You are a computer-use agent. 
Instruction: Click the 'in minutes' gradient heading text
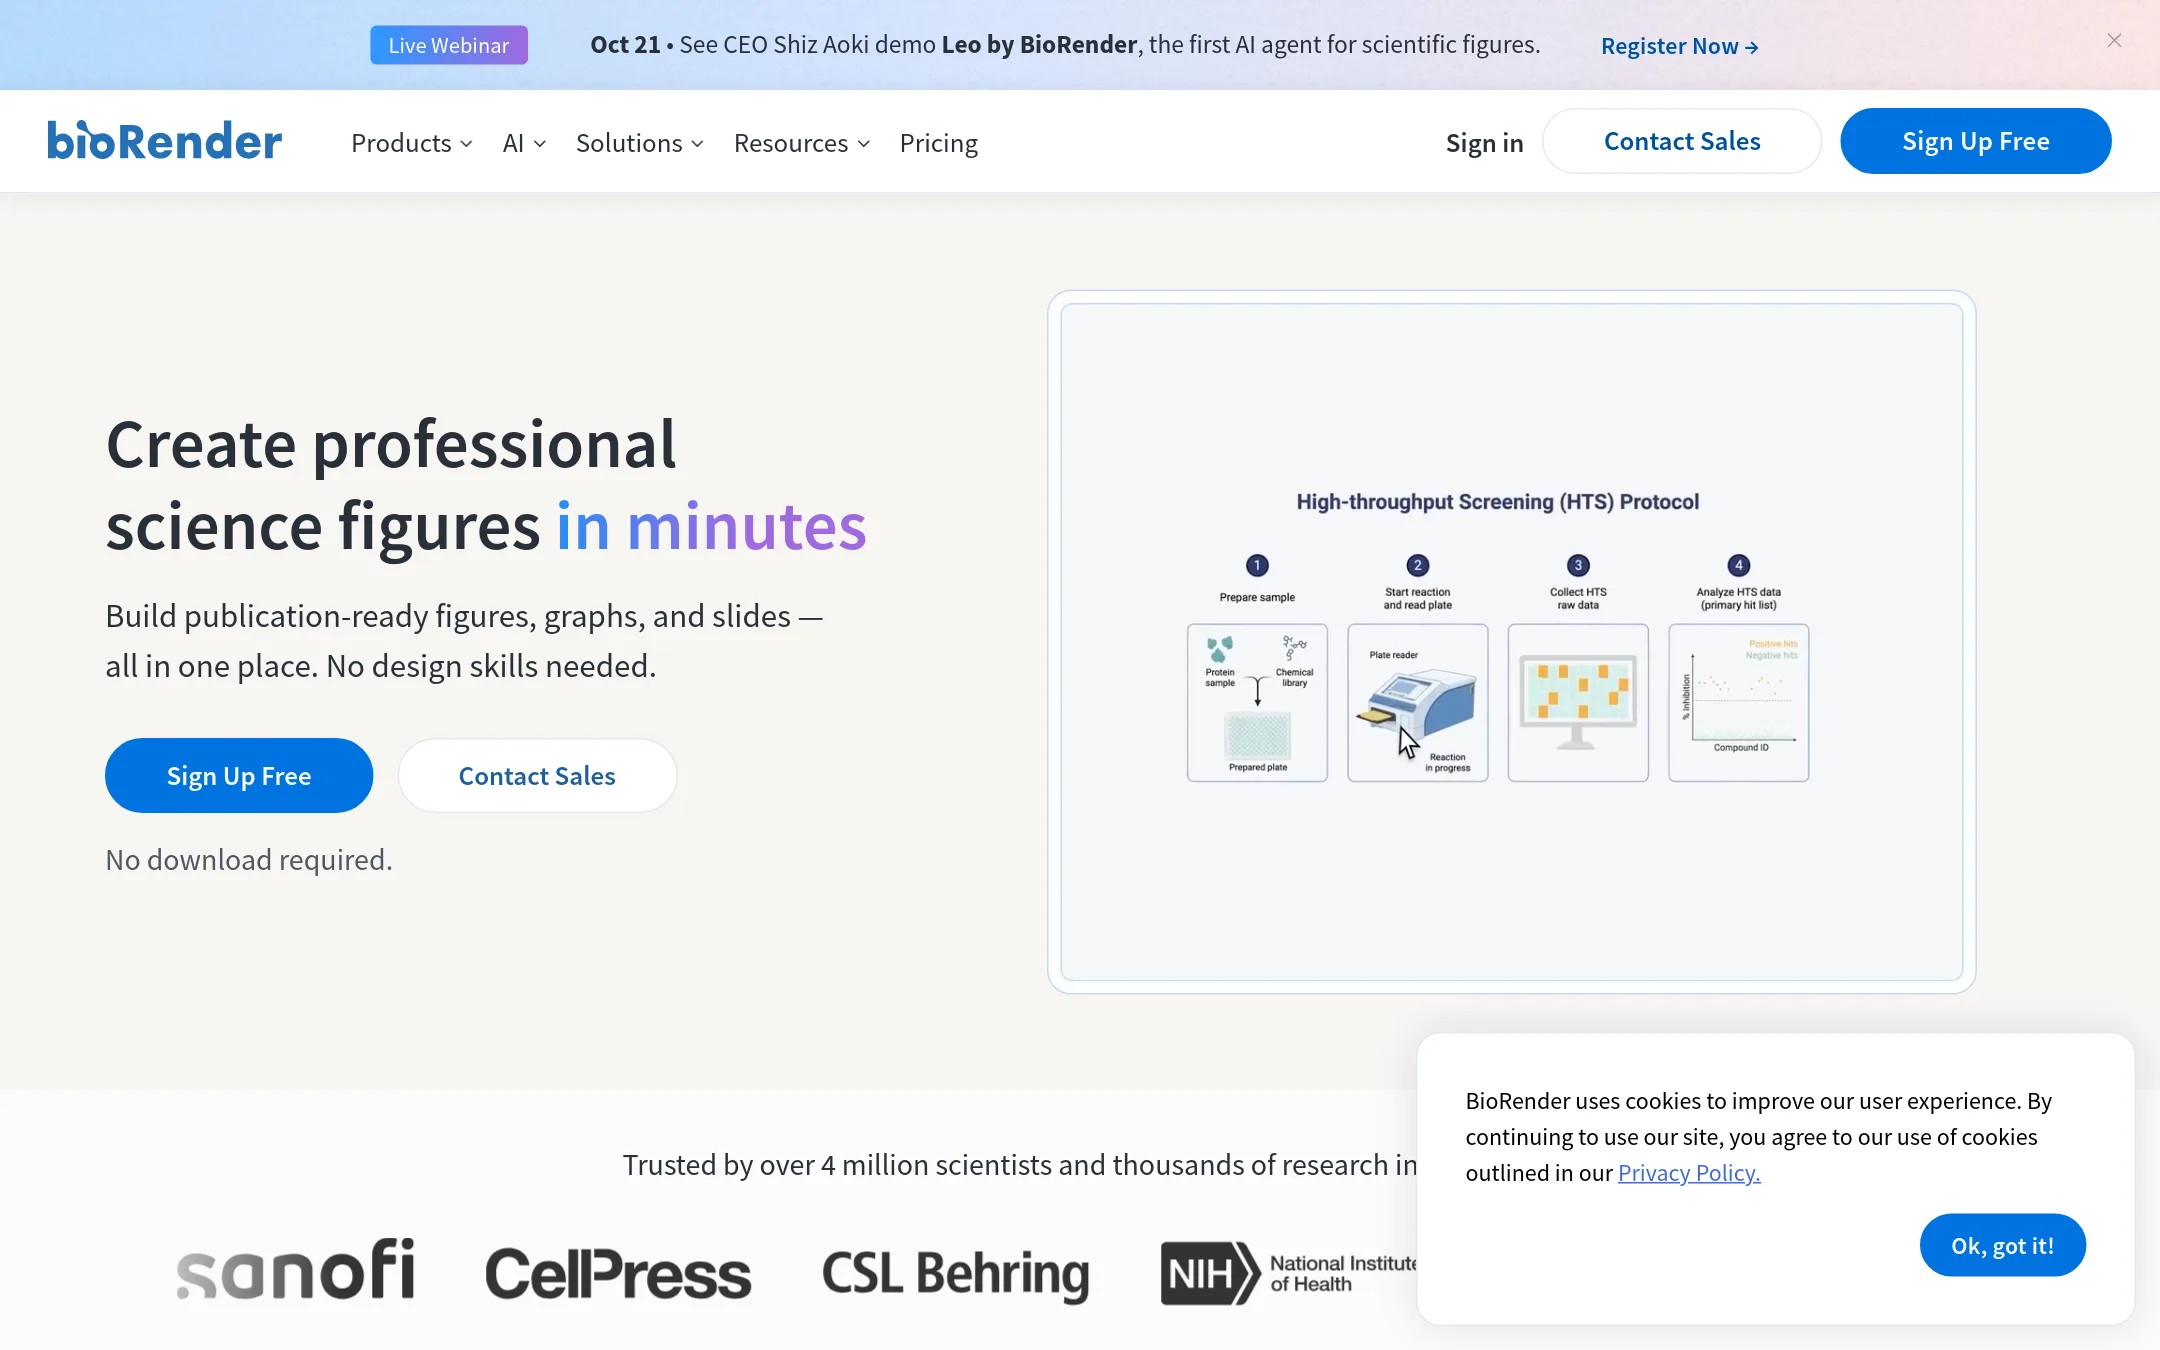click(x=711, y=526)
